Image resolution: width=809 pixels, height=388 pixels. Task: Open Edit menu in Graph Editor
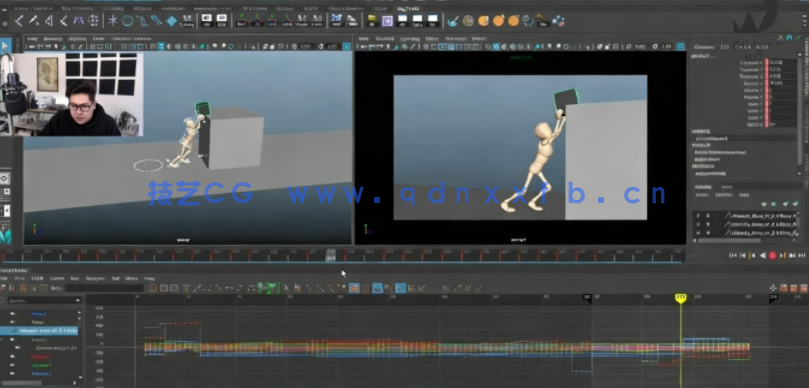pyautogui.click(x=5, y=278)
